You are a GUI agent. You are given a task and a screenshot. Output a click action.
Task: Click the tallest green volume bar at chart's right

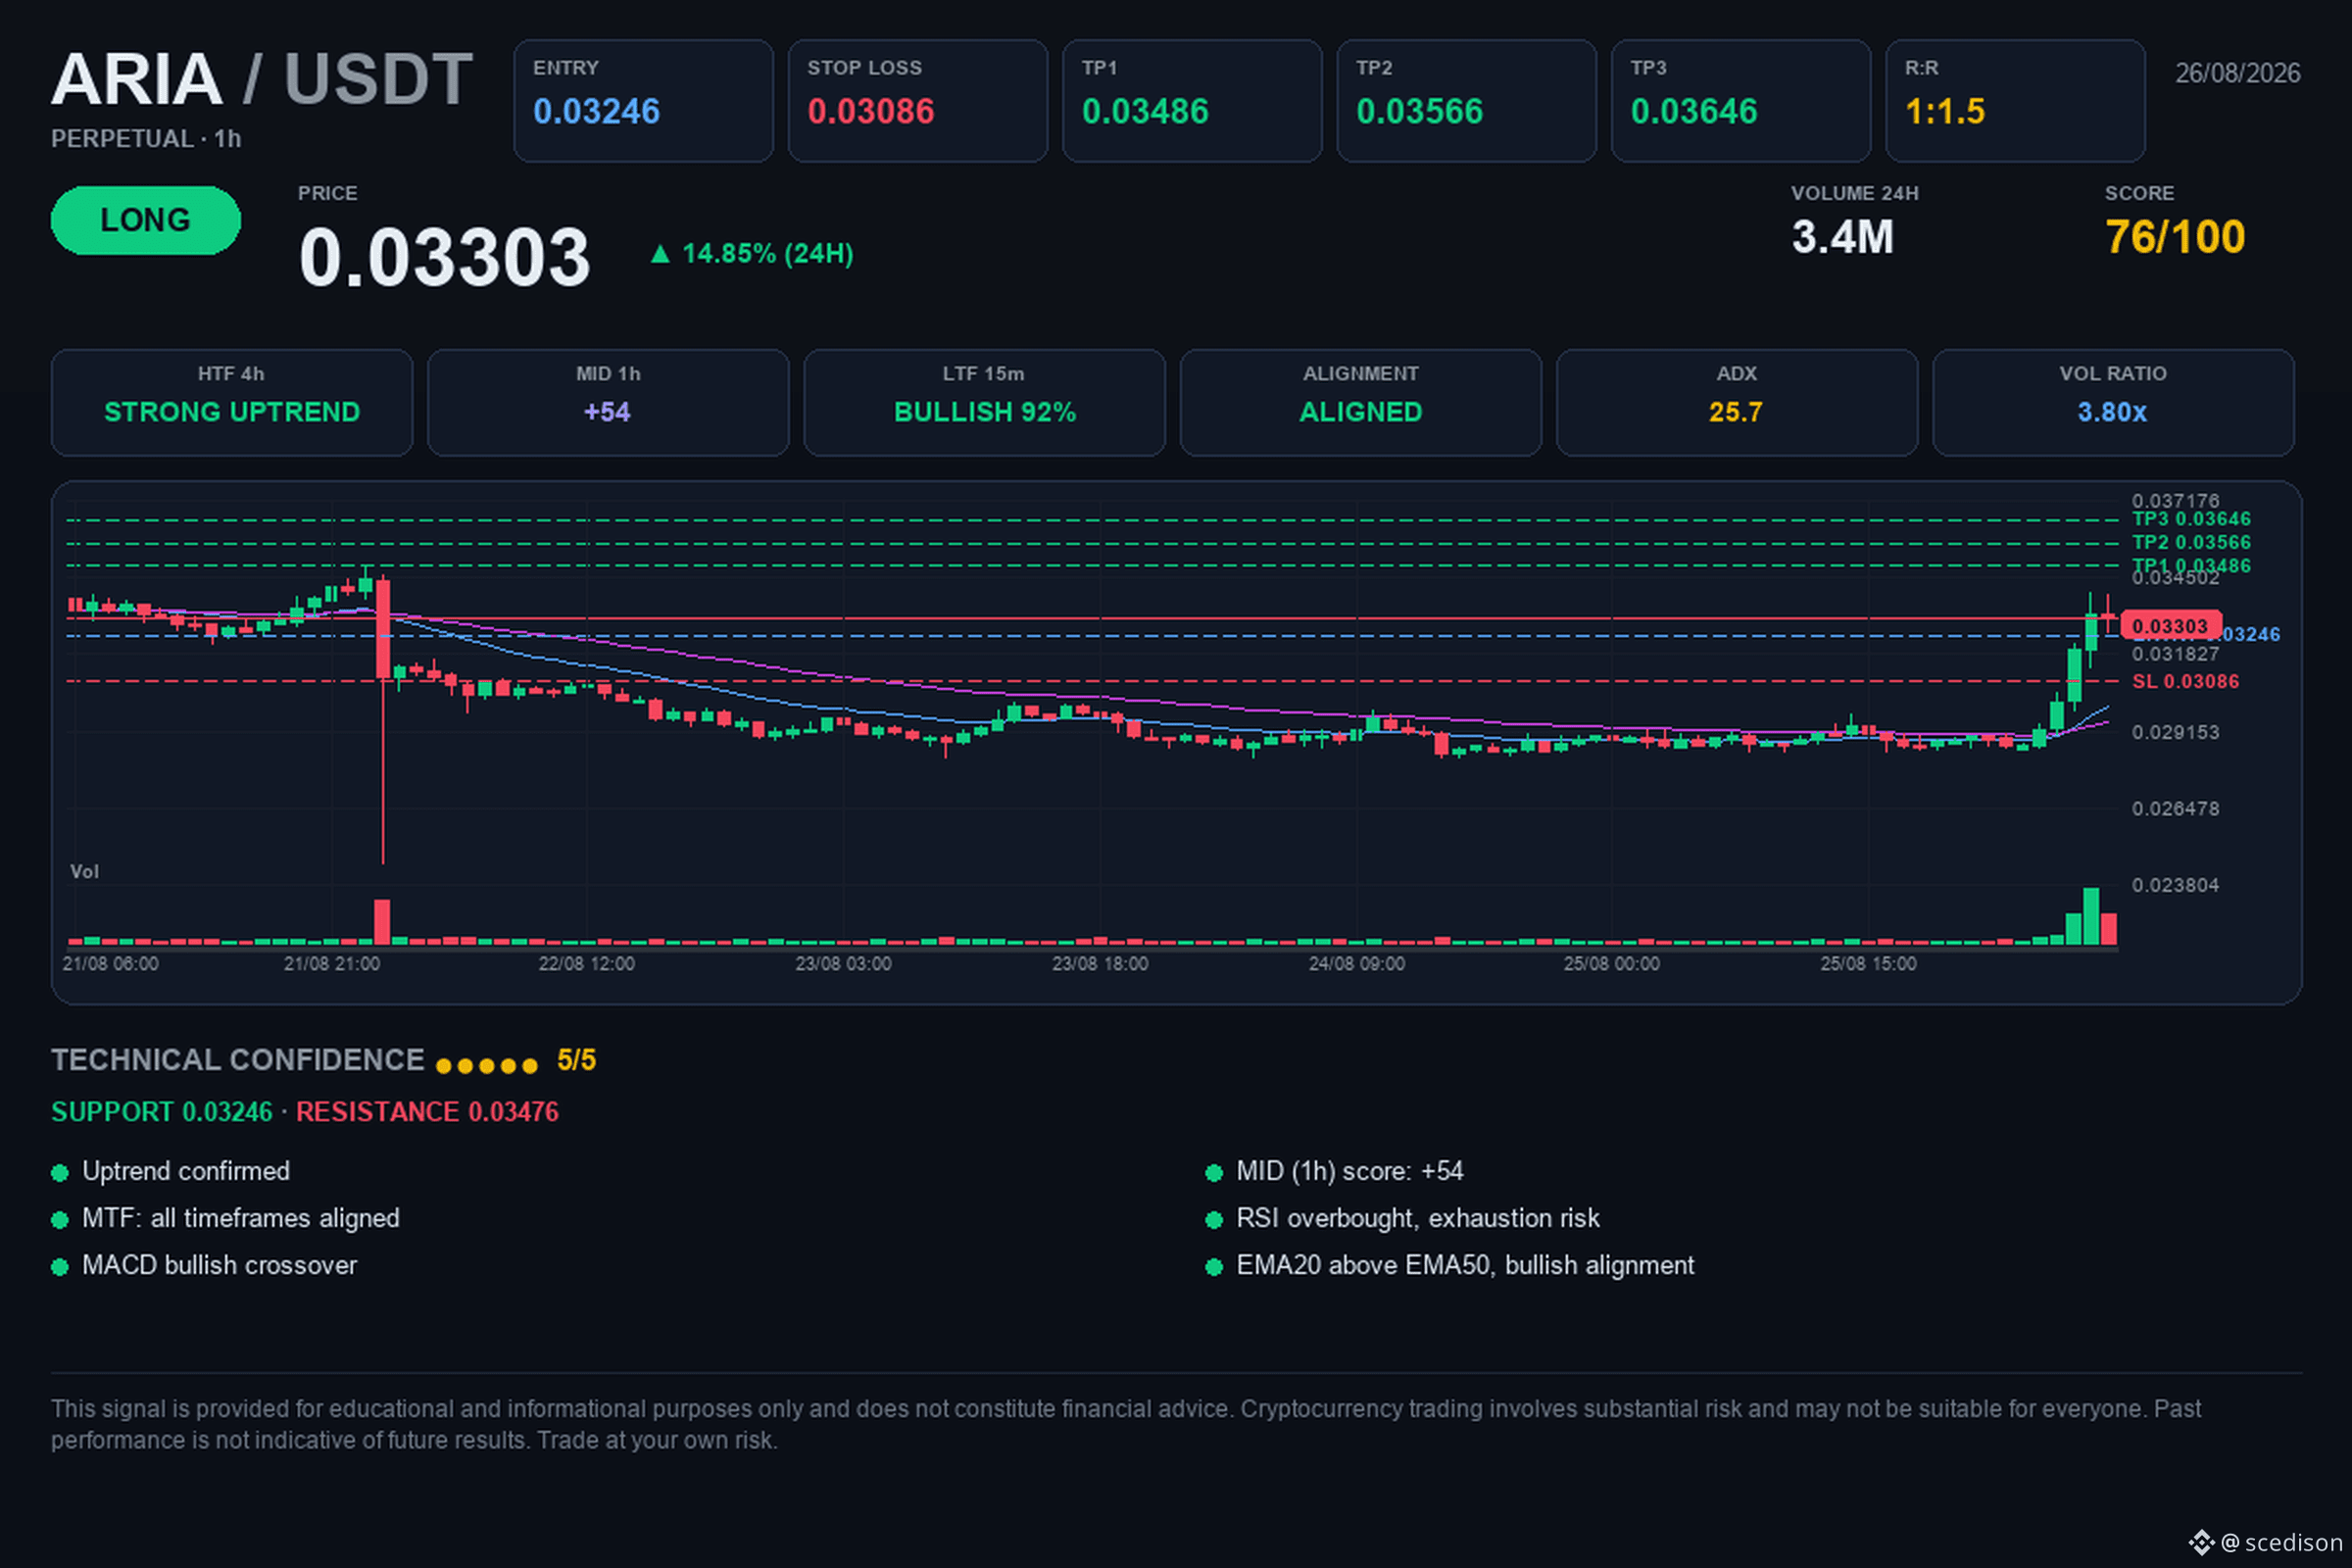pos(2091,916)
